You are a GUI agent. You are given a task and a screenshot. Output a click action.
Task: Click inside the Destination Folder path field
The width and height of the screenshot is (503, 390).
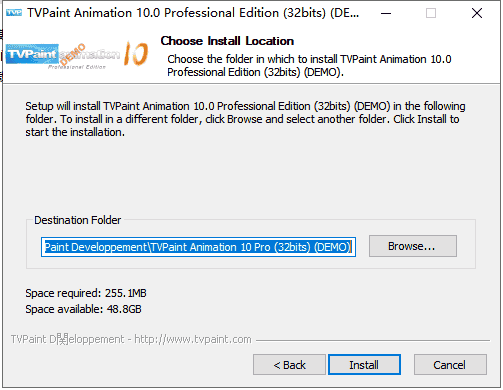[198, 247]
